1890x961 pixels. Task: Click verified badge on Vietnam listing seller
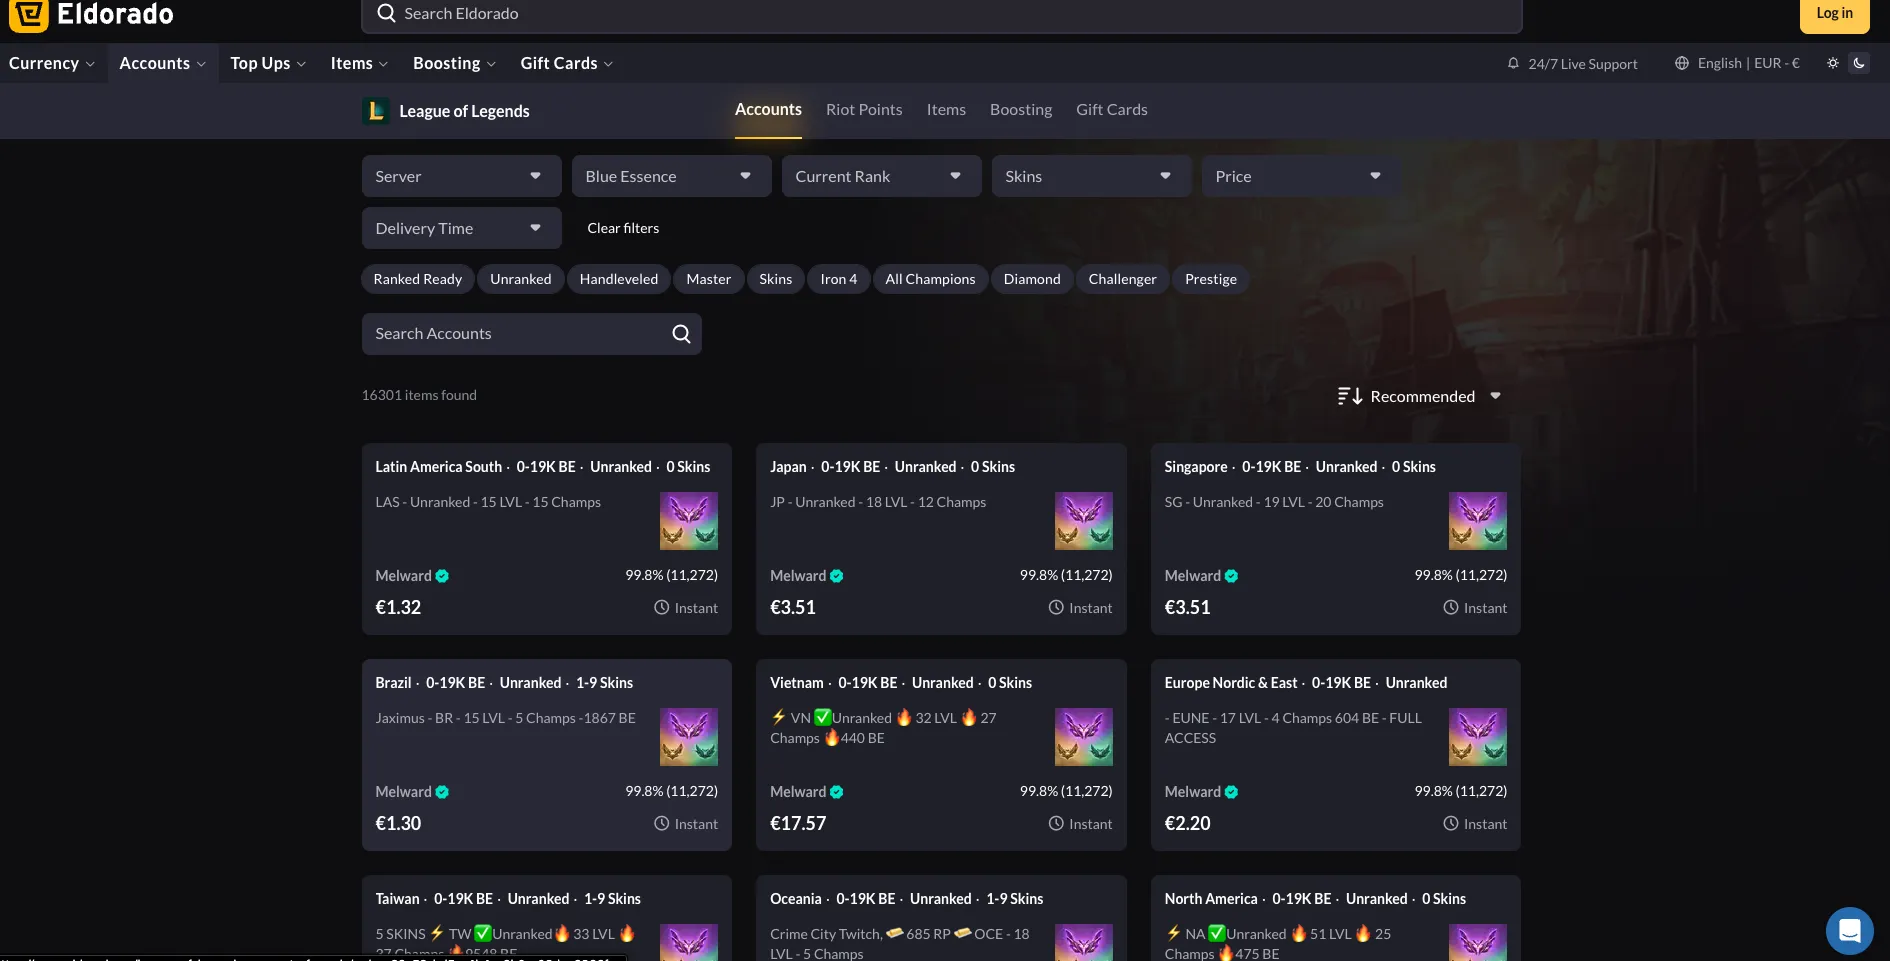pyautogui.click(x=837, y=792)
